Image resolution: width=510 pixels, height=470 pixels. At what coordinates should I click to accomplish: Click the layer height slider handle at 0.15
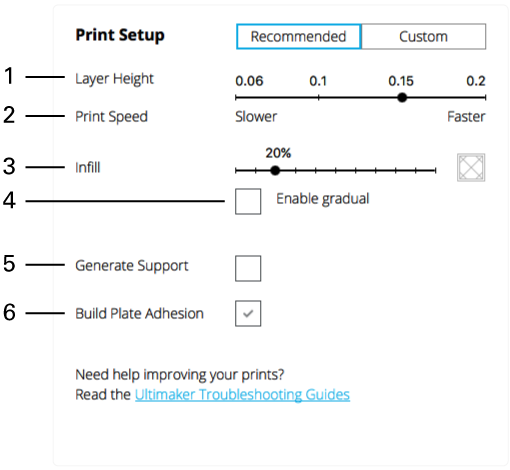click(402, 98)
